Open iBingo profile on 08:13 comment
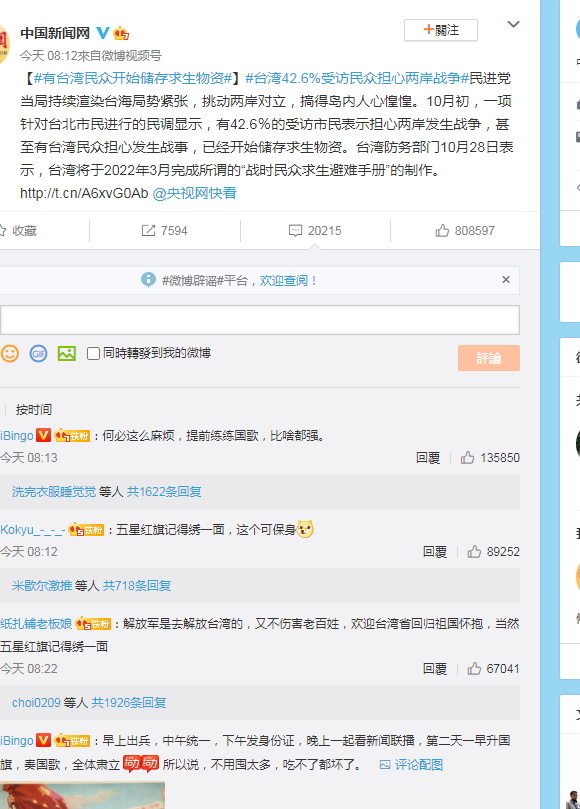This screenshot has width=580, height=809. click(17, 436)
